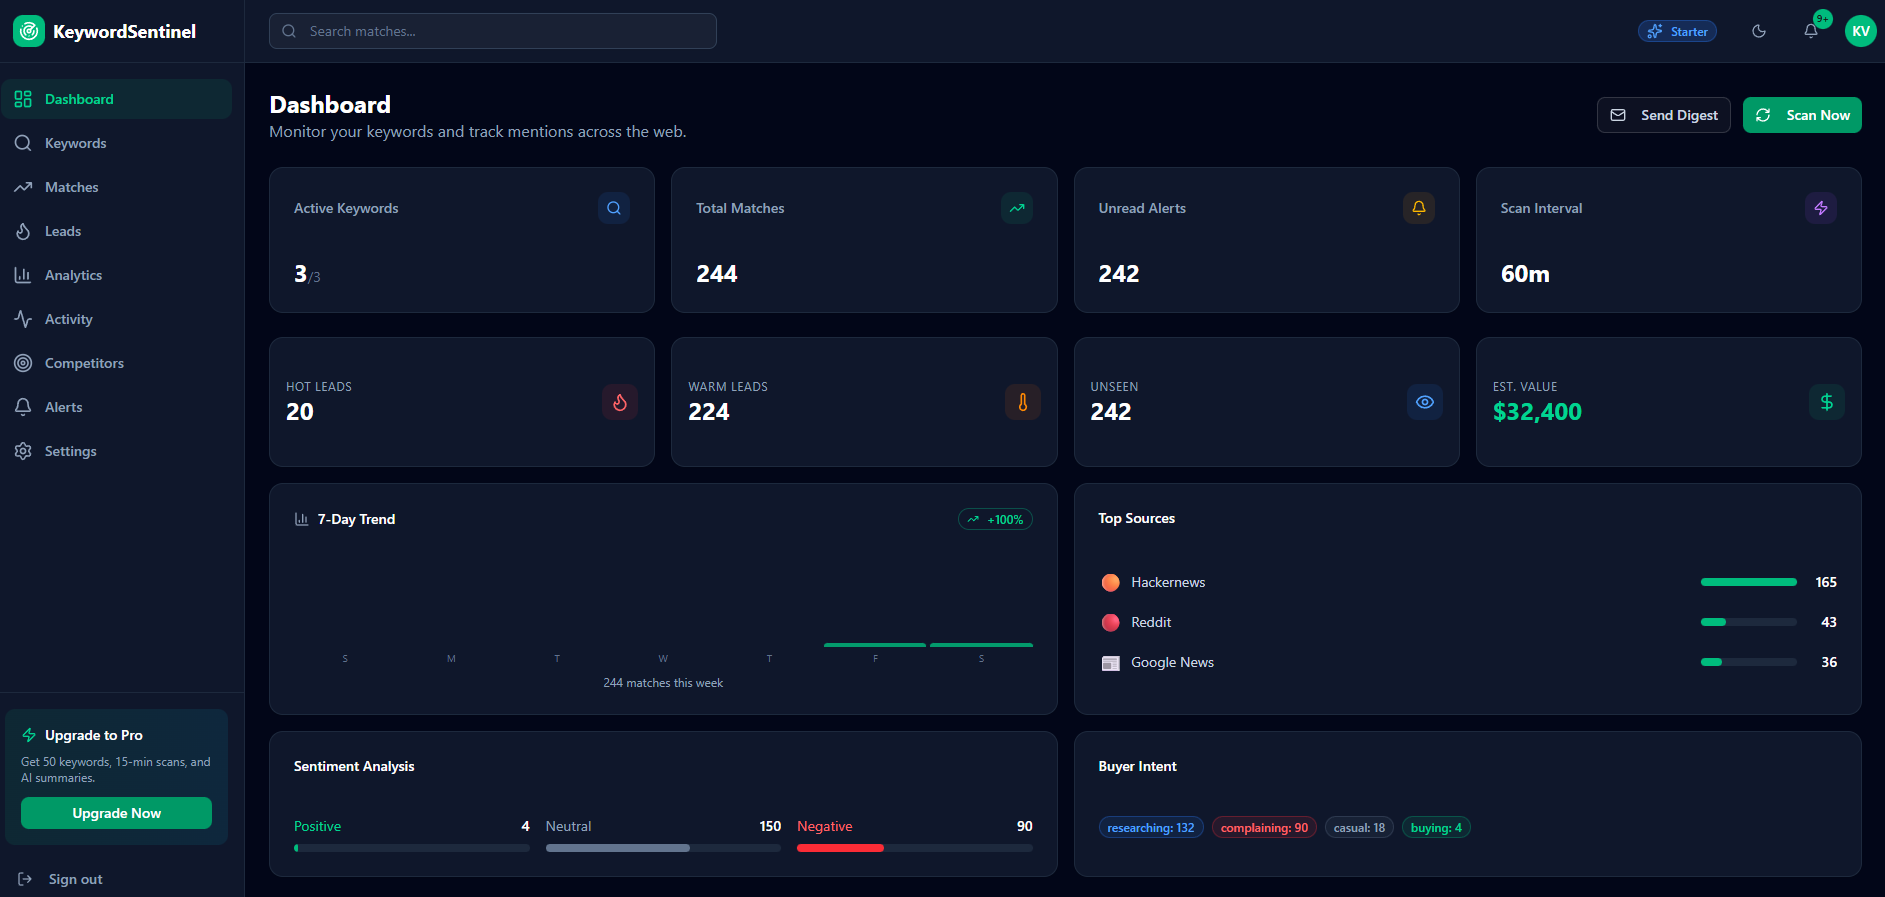1885x897 pixels.
Task: Click the casual: 18 intent tag
Action: click(1359, 827)
